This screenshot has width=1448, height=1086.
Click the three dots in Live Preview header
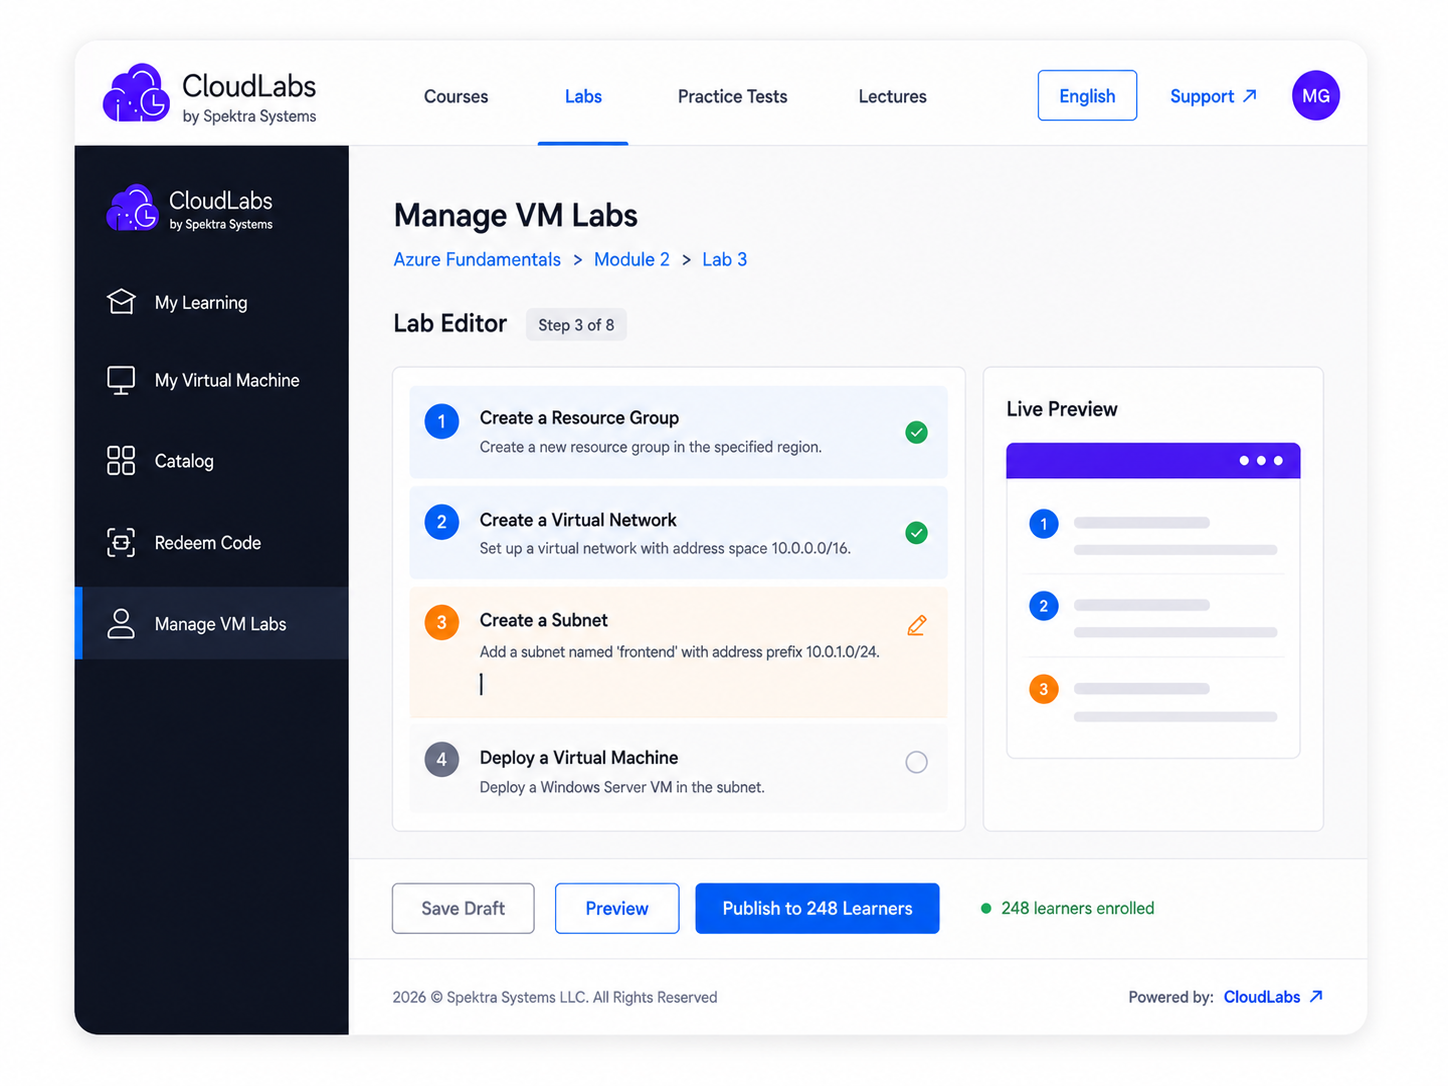[1261, 461]
